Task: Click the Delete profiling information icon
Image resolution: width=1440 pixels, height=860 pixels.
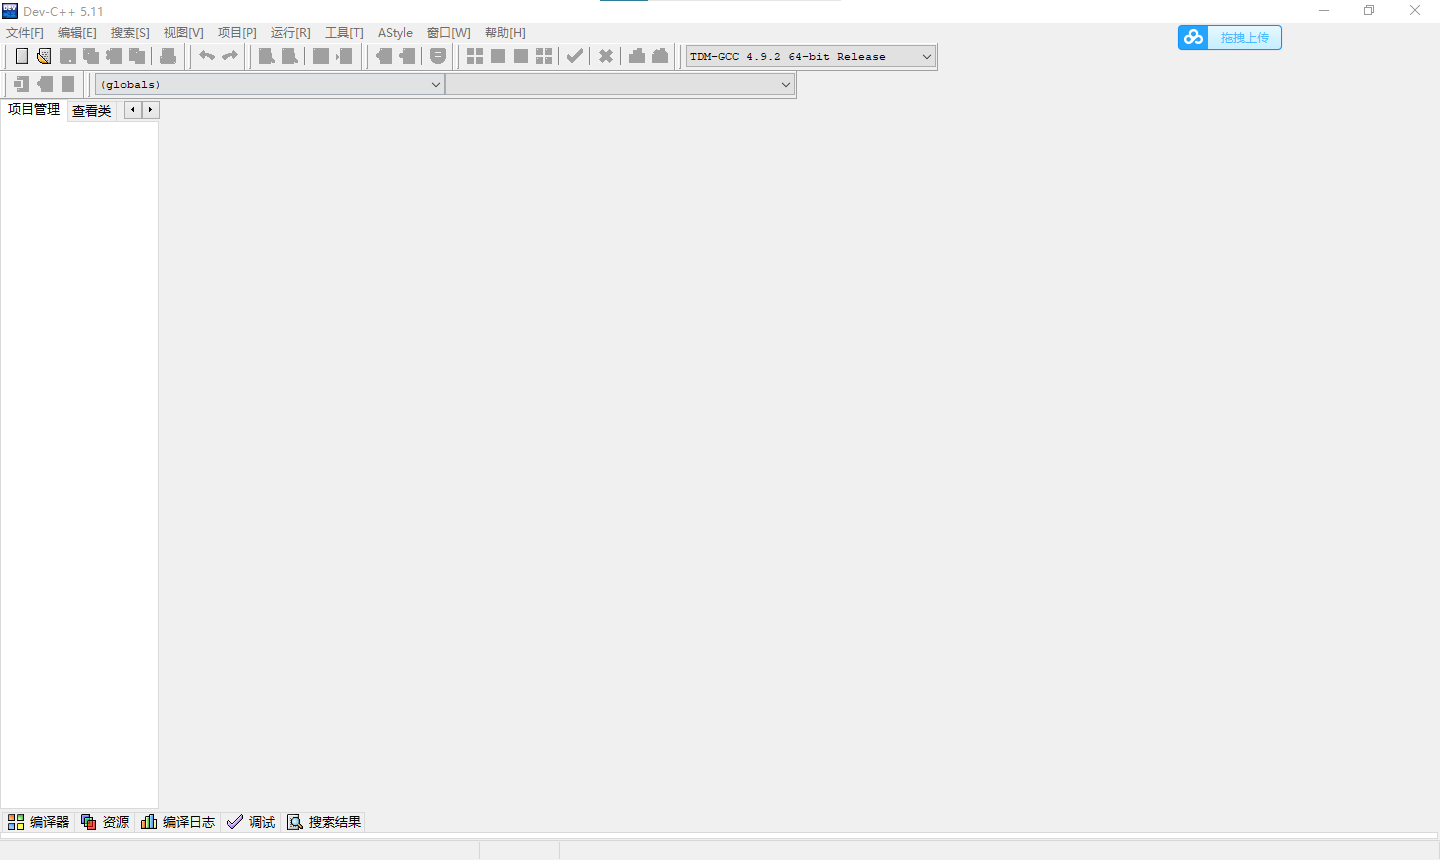Action: coord(660,56)
